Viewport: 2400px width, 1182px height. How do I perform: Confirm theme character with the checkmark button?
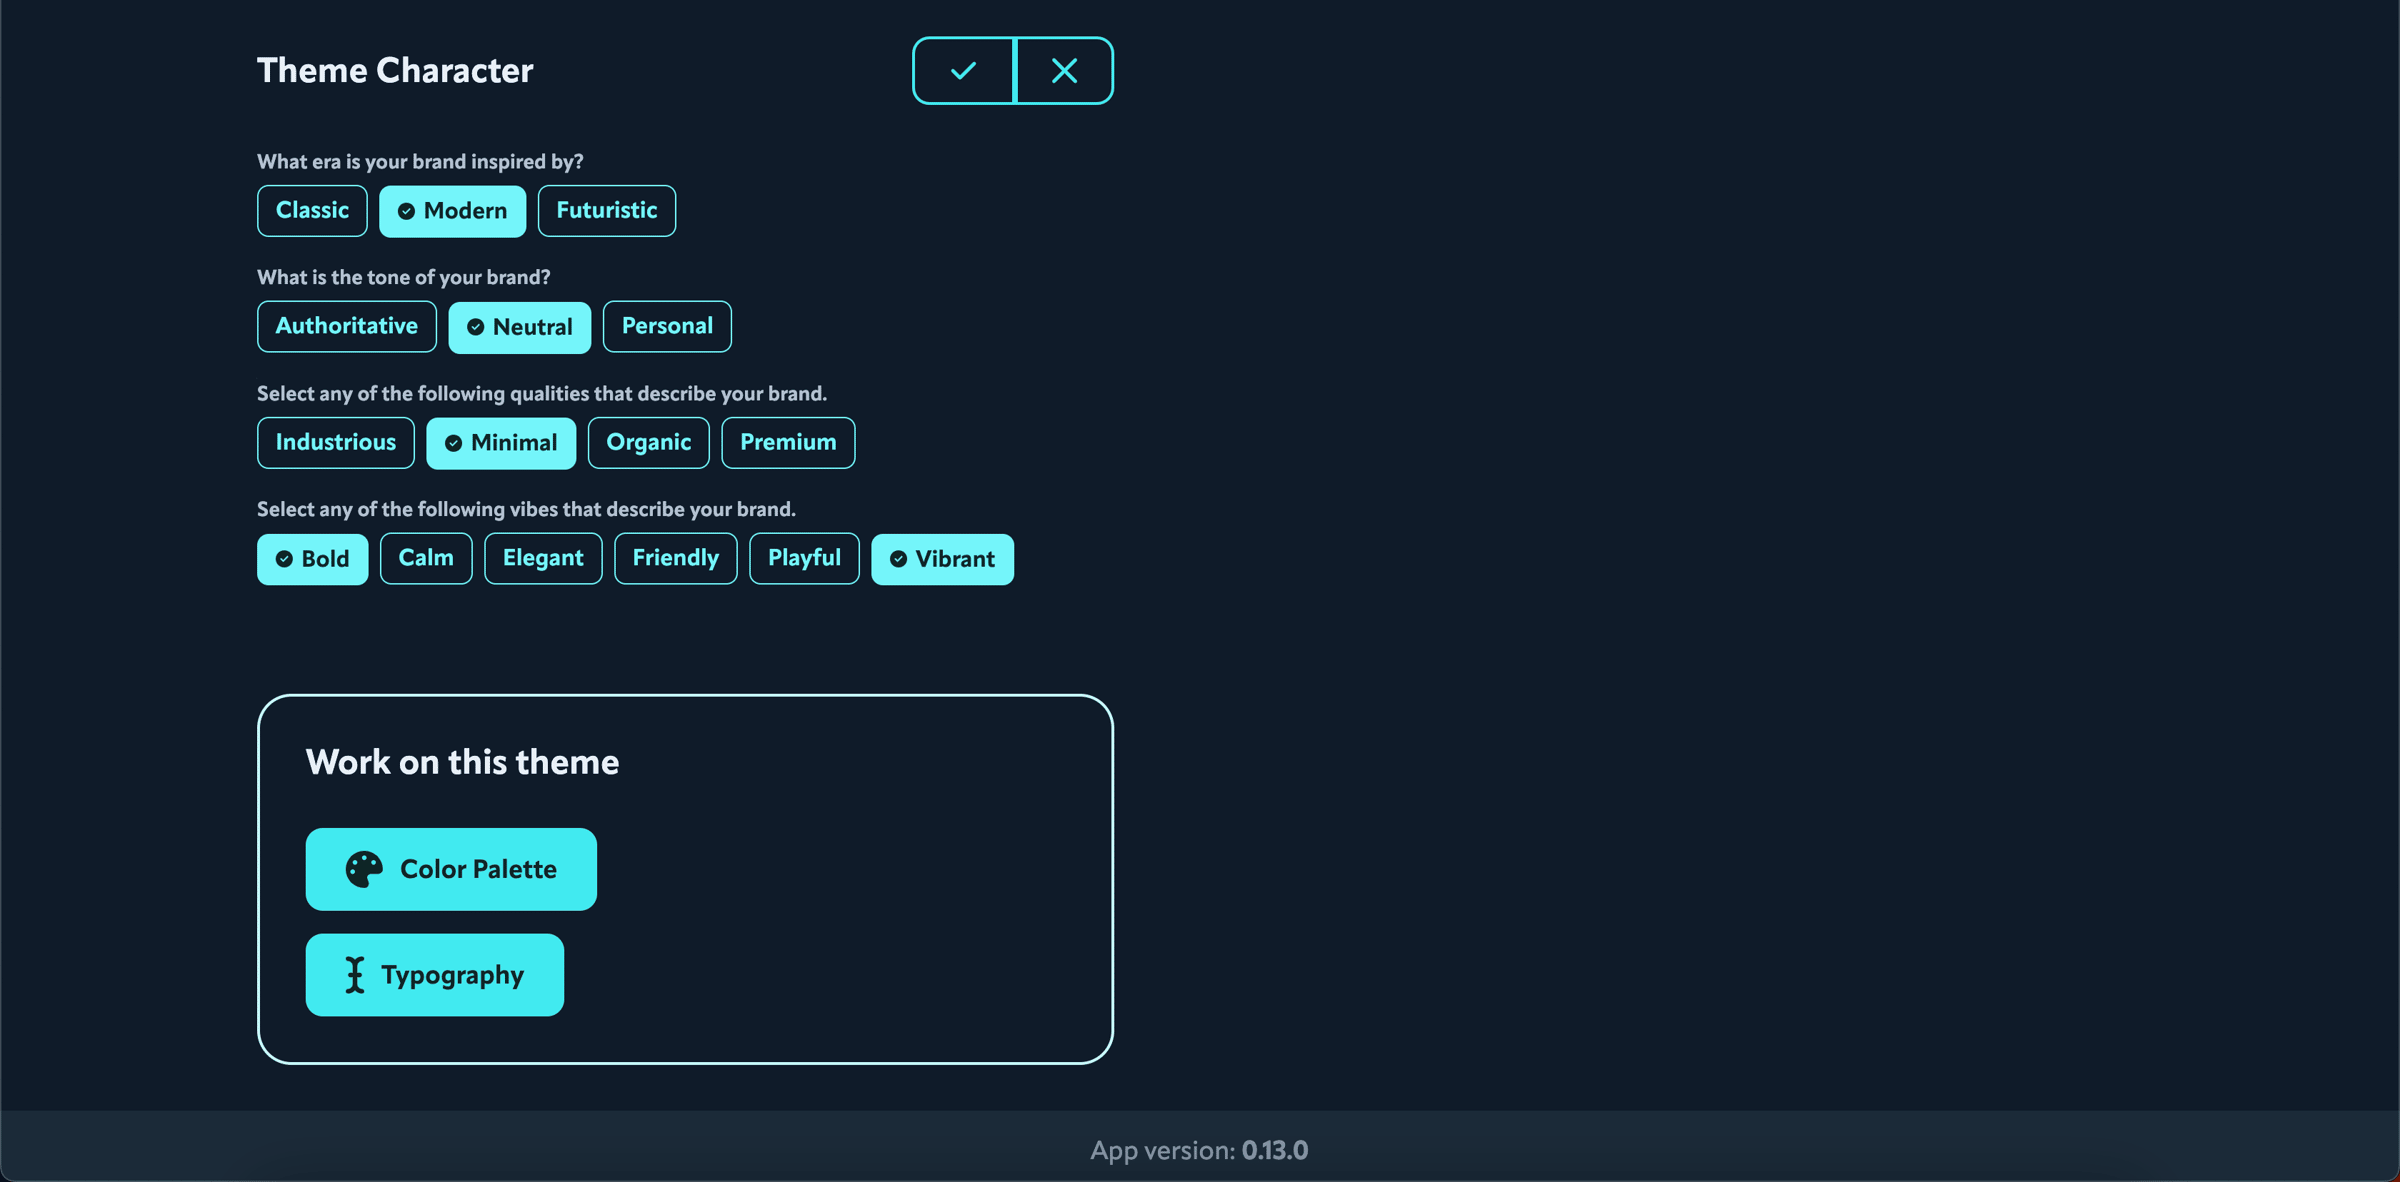(964, 71)
